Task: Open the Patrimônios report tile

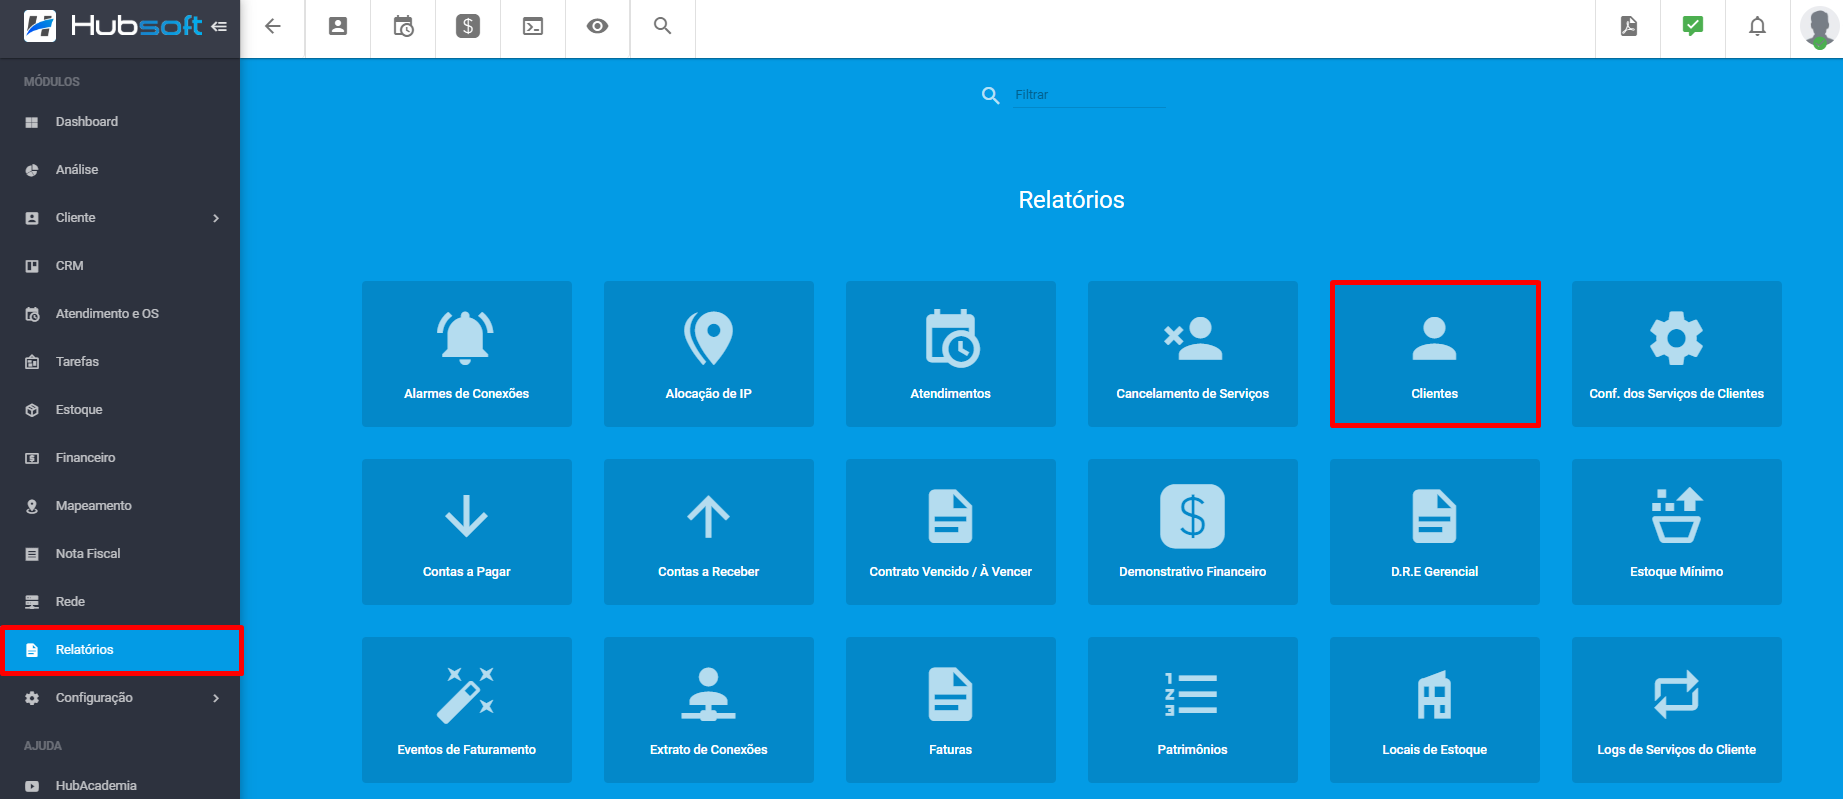Action: [1193, 710]
